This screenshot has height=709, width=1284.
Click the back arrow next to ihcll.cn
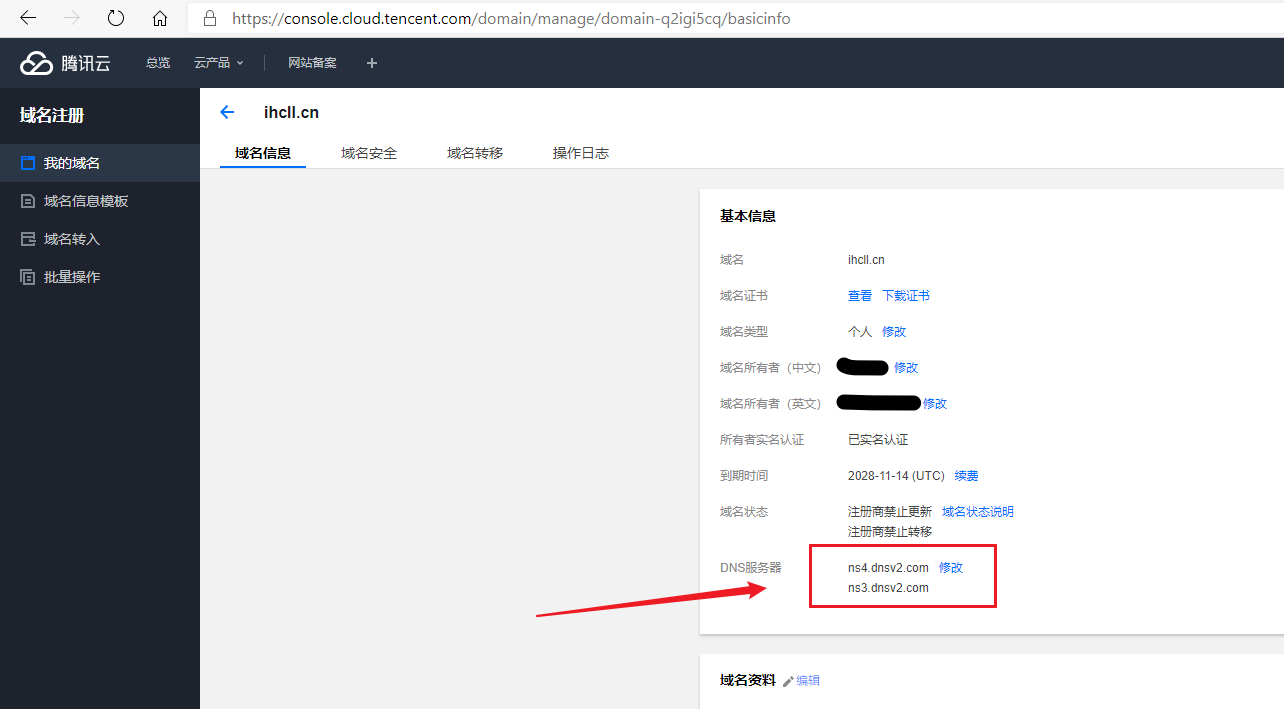(x=227, y=112)
